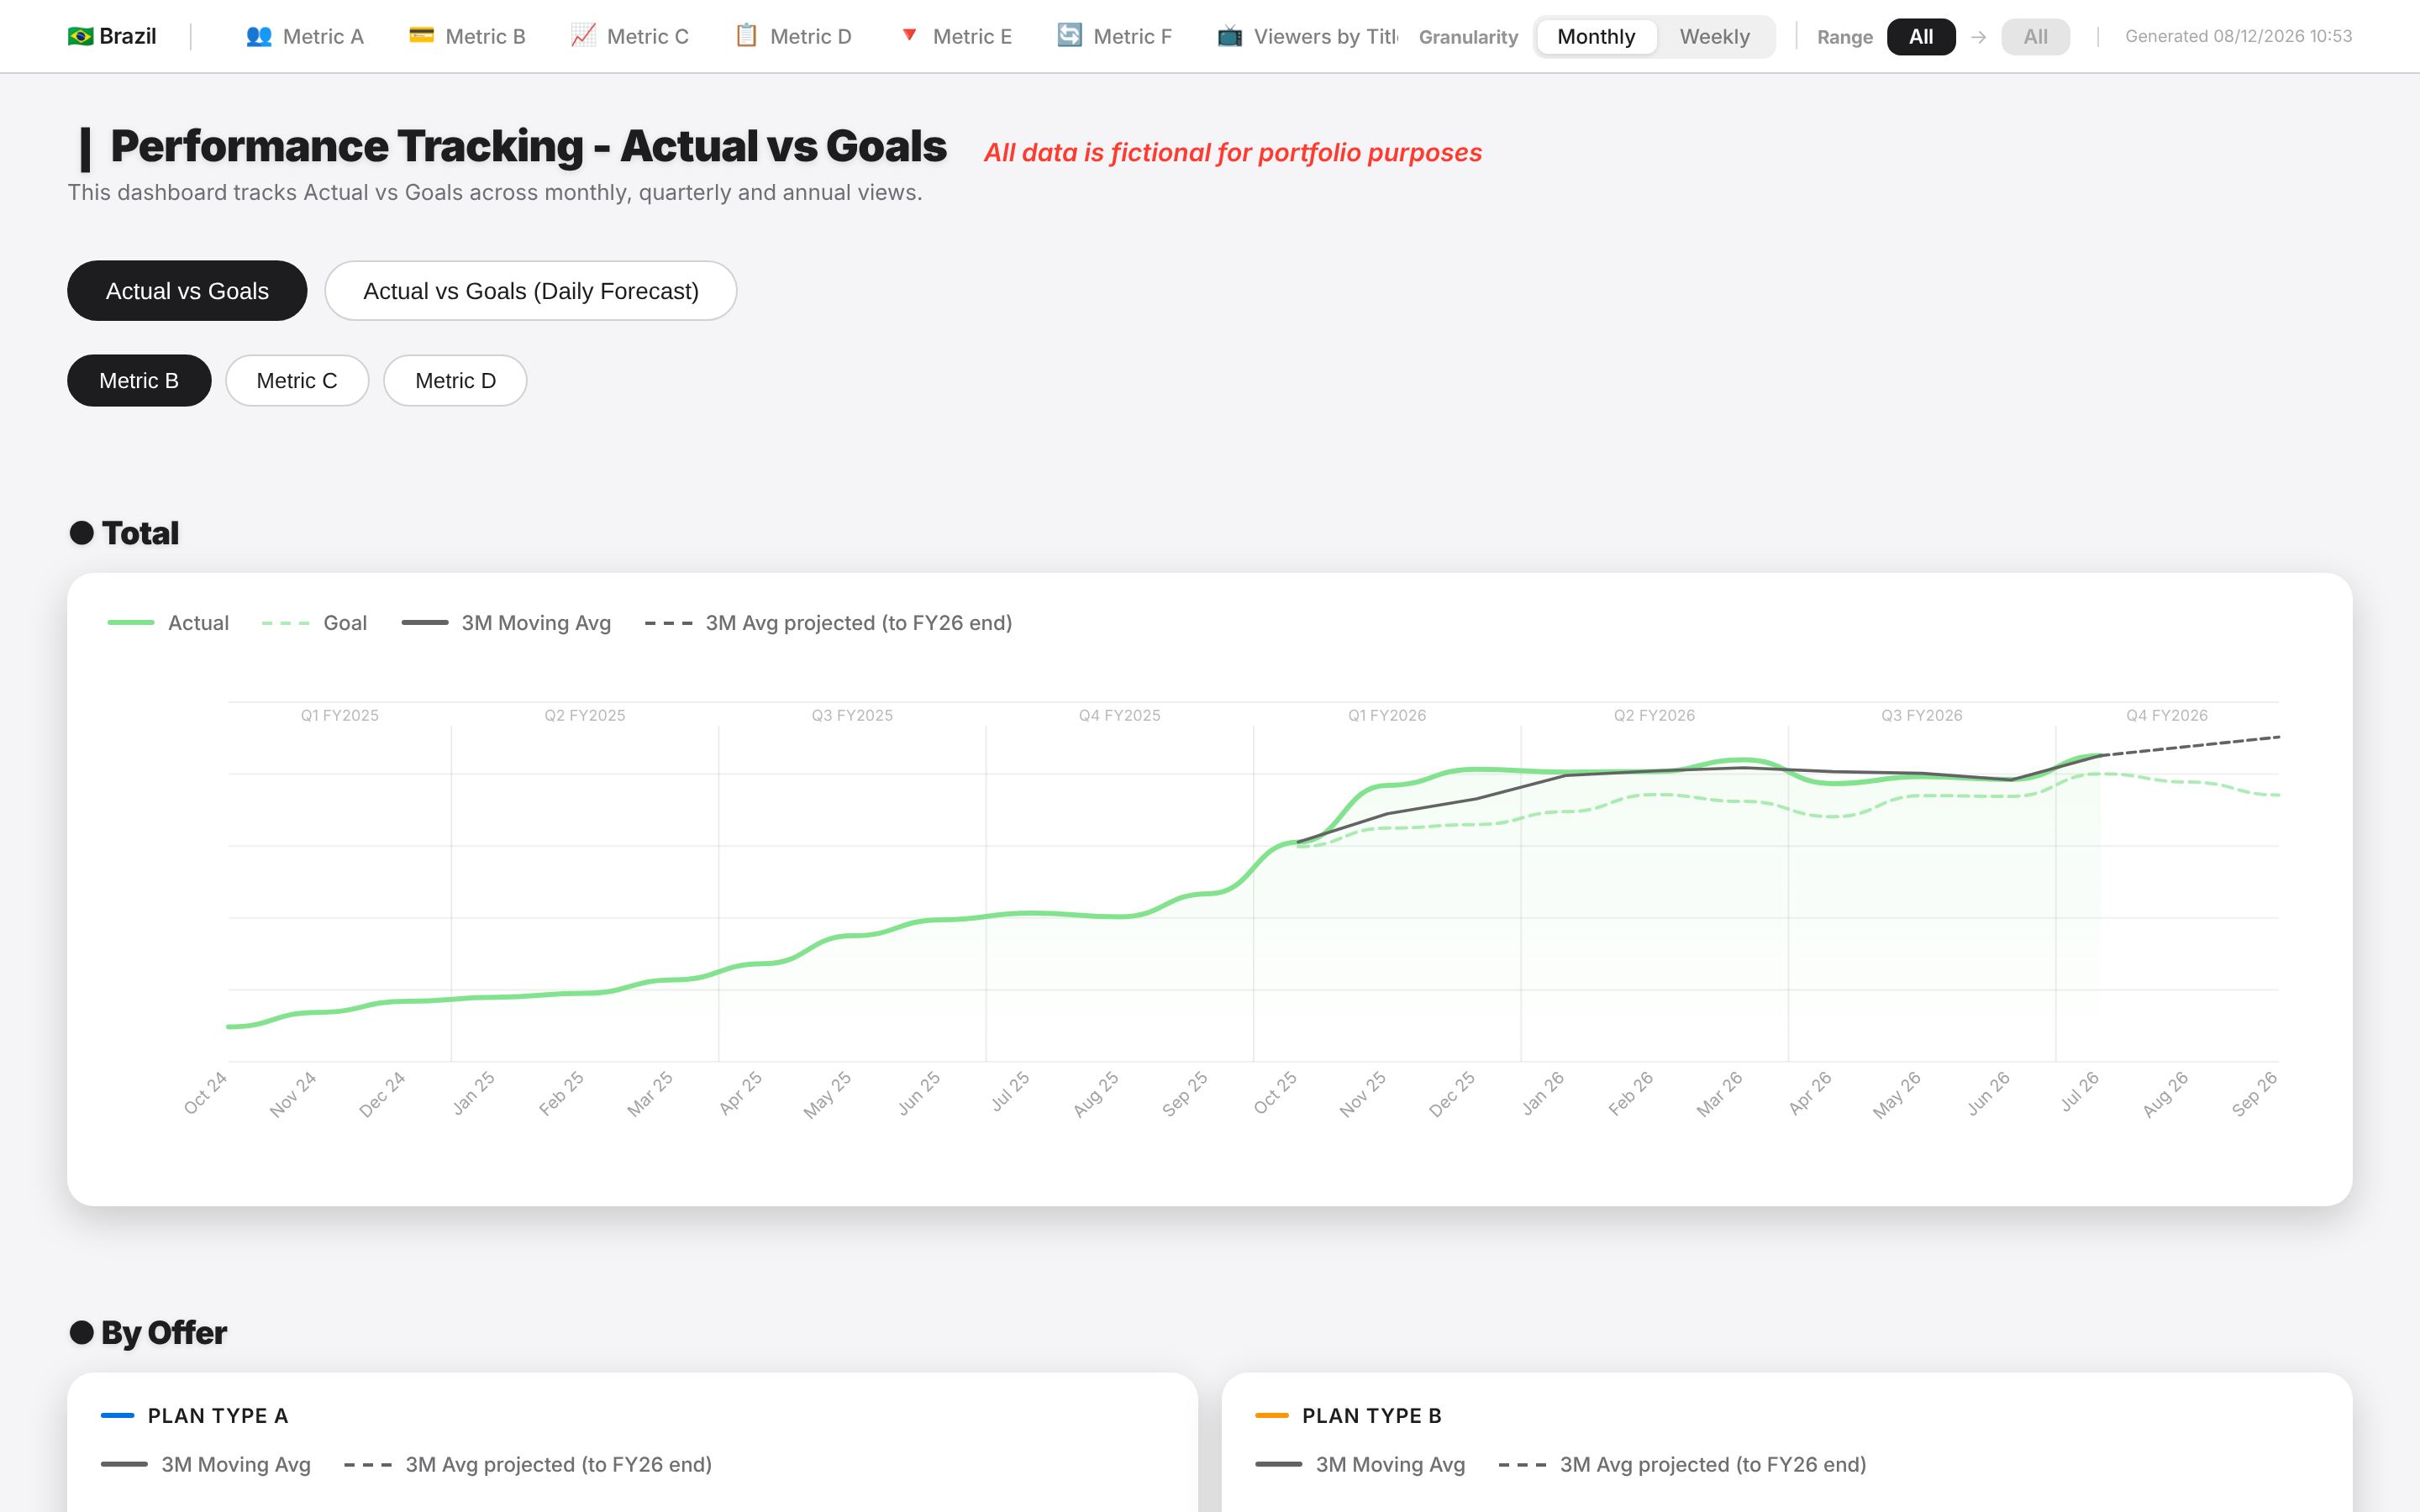Click the PLAN TYPE B legend entry
Screen dimensions: 2420x1512
point(1348,1415)
